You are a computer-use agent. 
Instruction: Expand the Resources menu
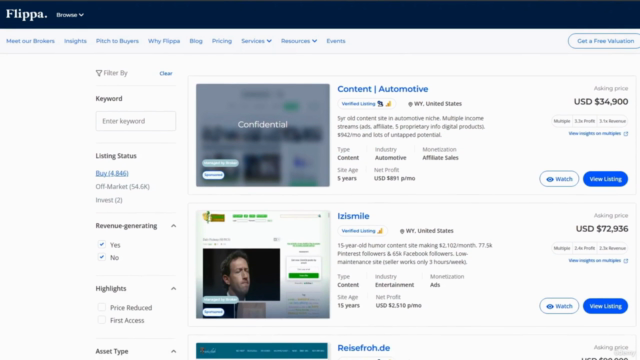tap(299, 41)
